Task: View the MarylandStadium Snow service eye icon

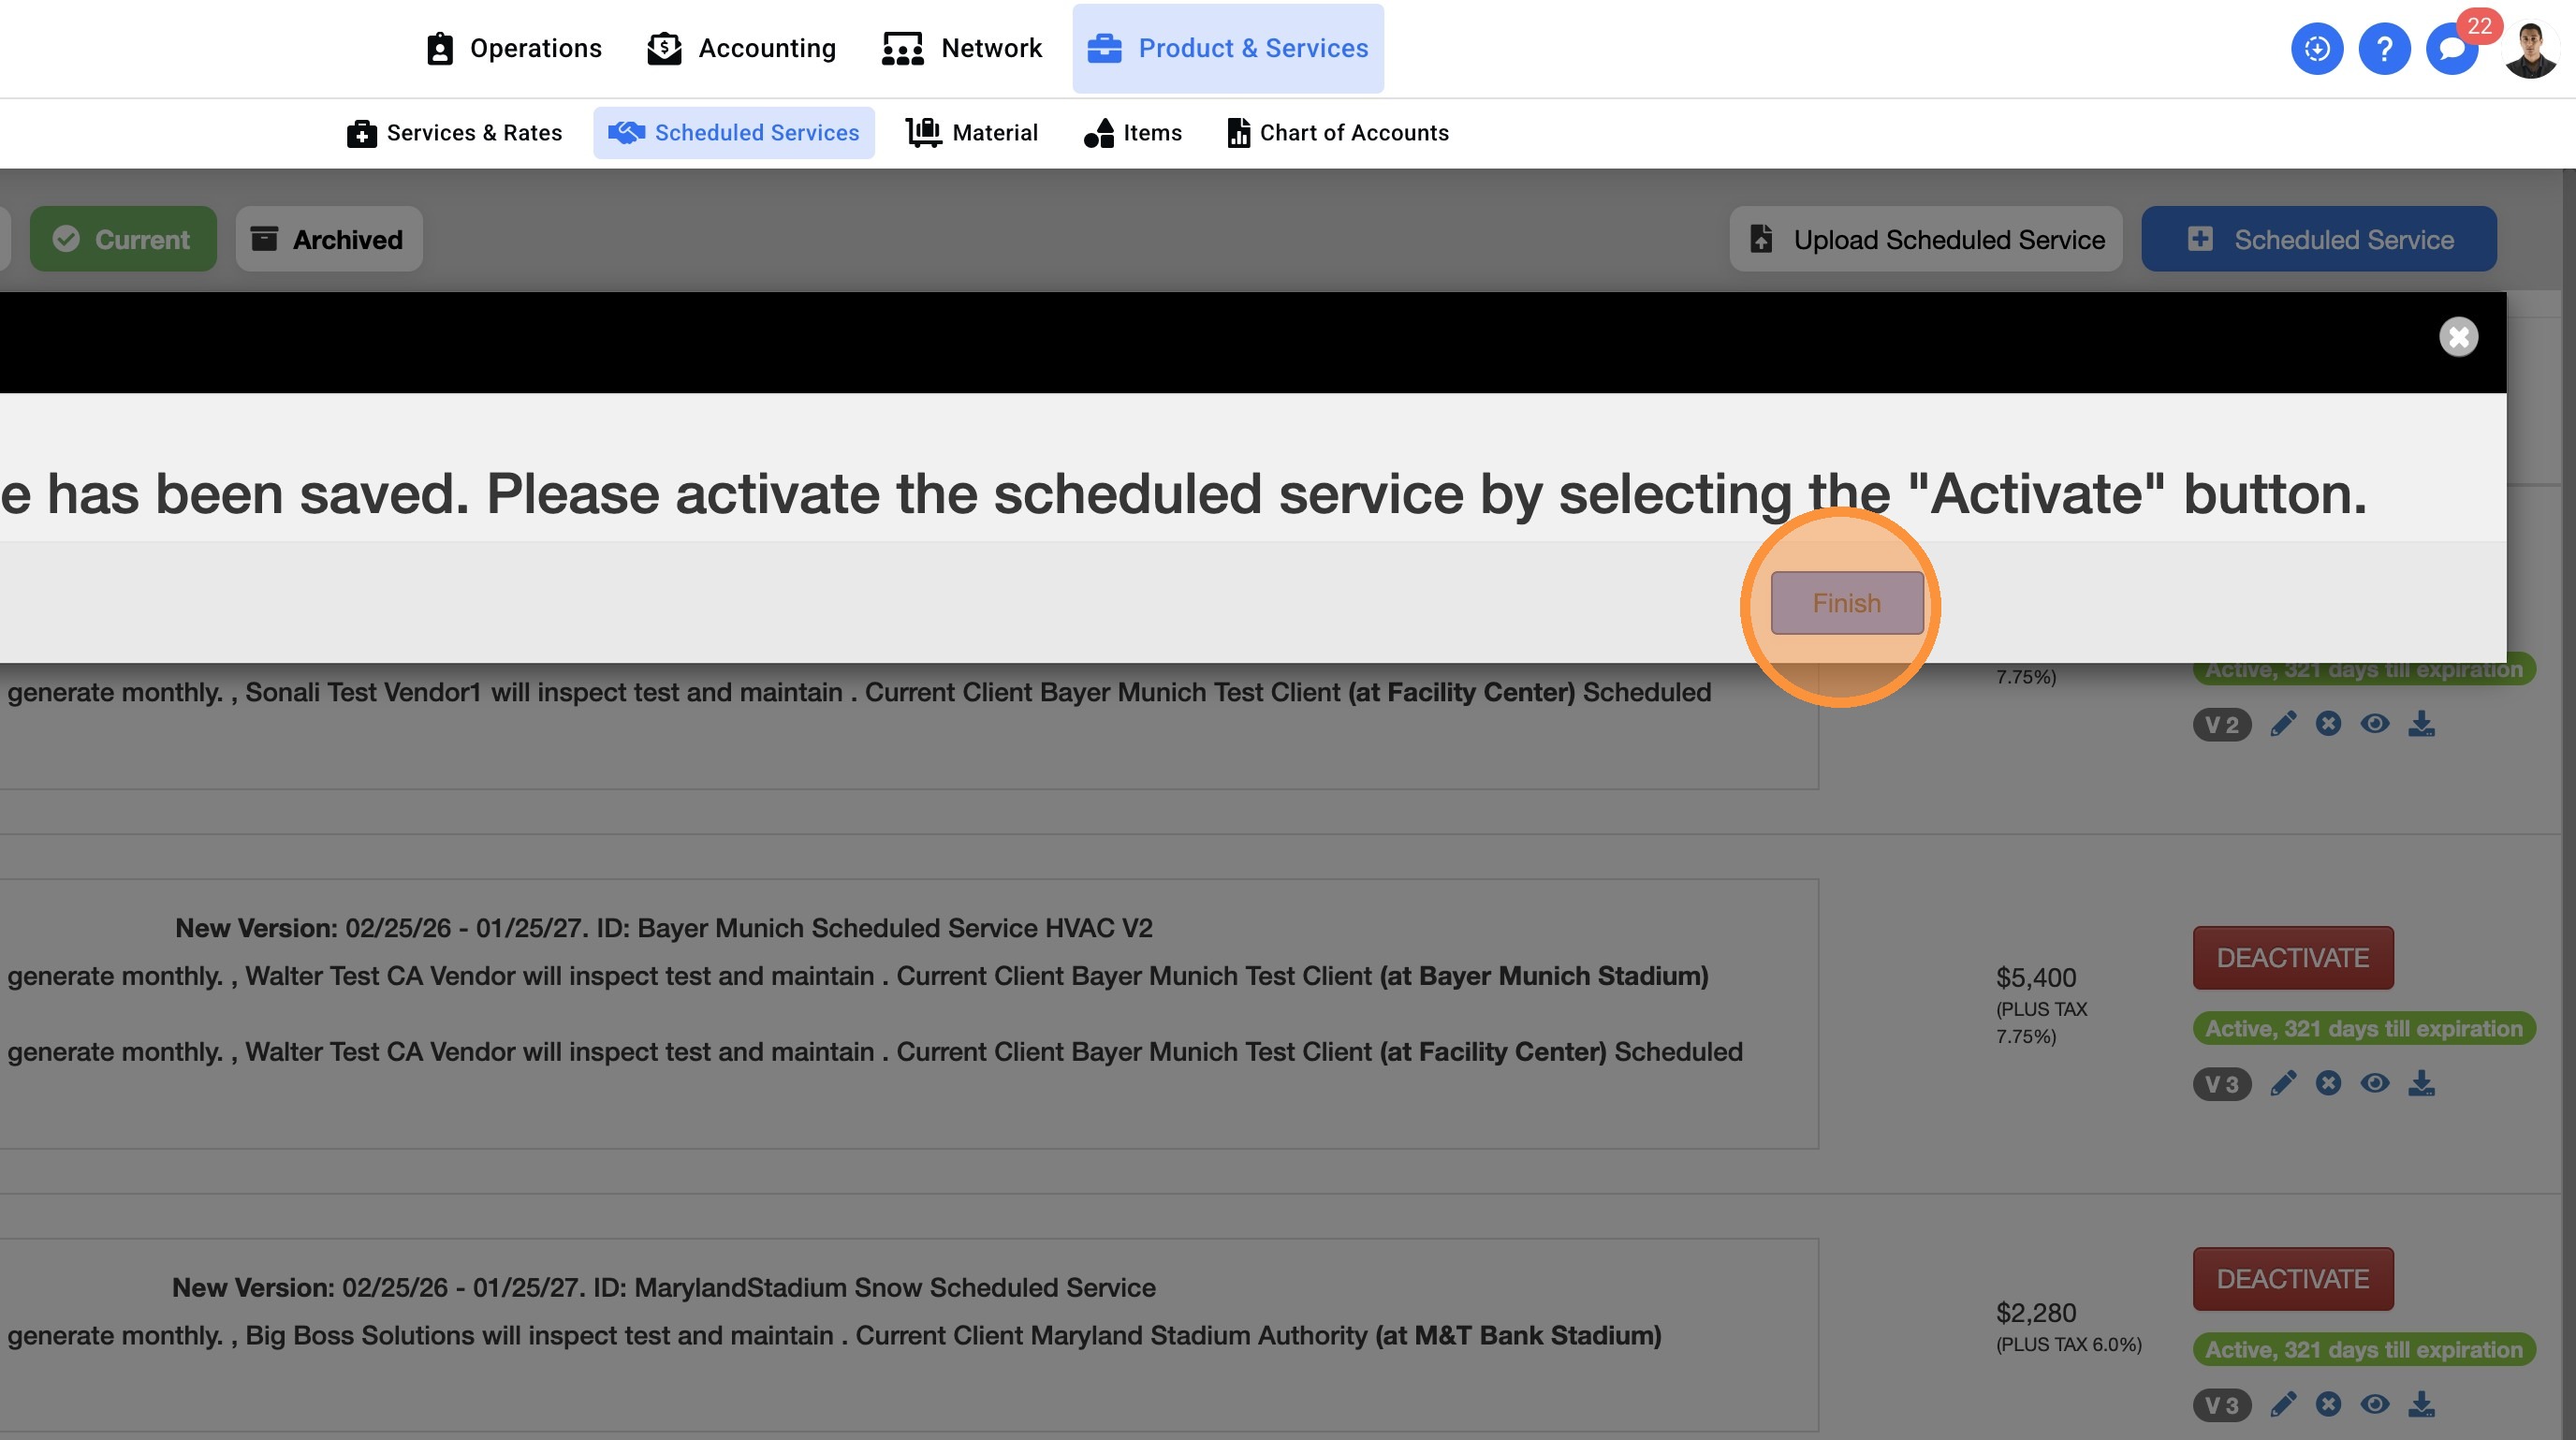Action: 2374,1404
